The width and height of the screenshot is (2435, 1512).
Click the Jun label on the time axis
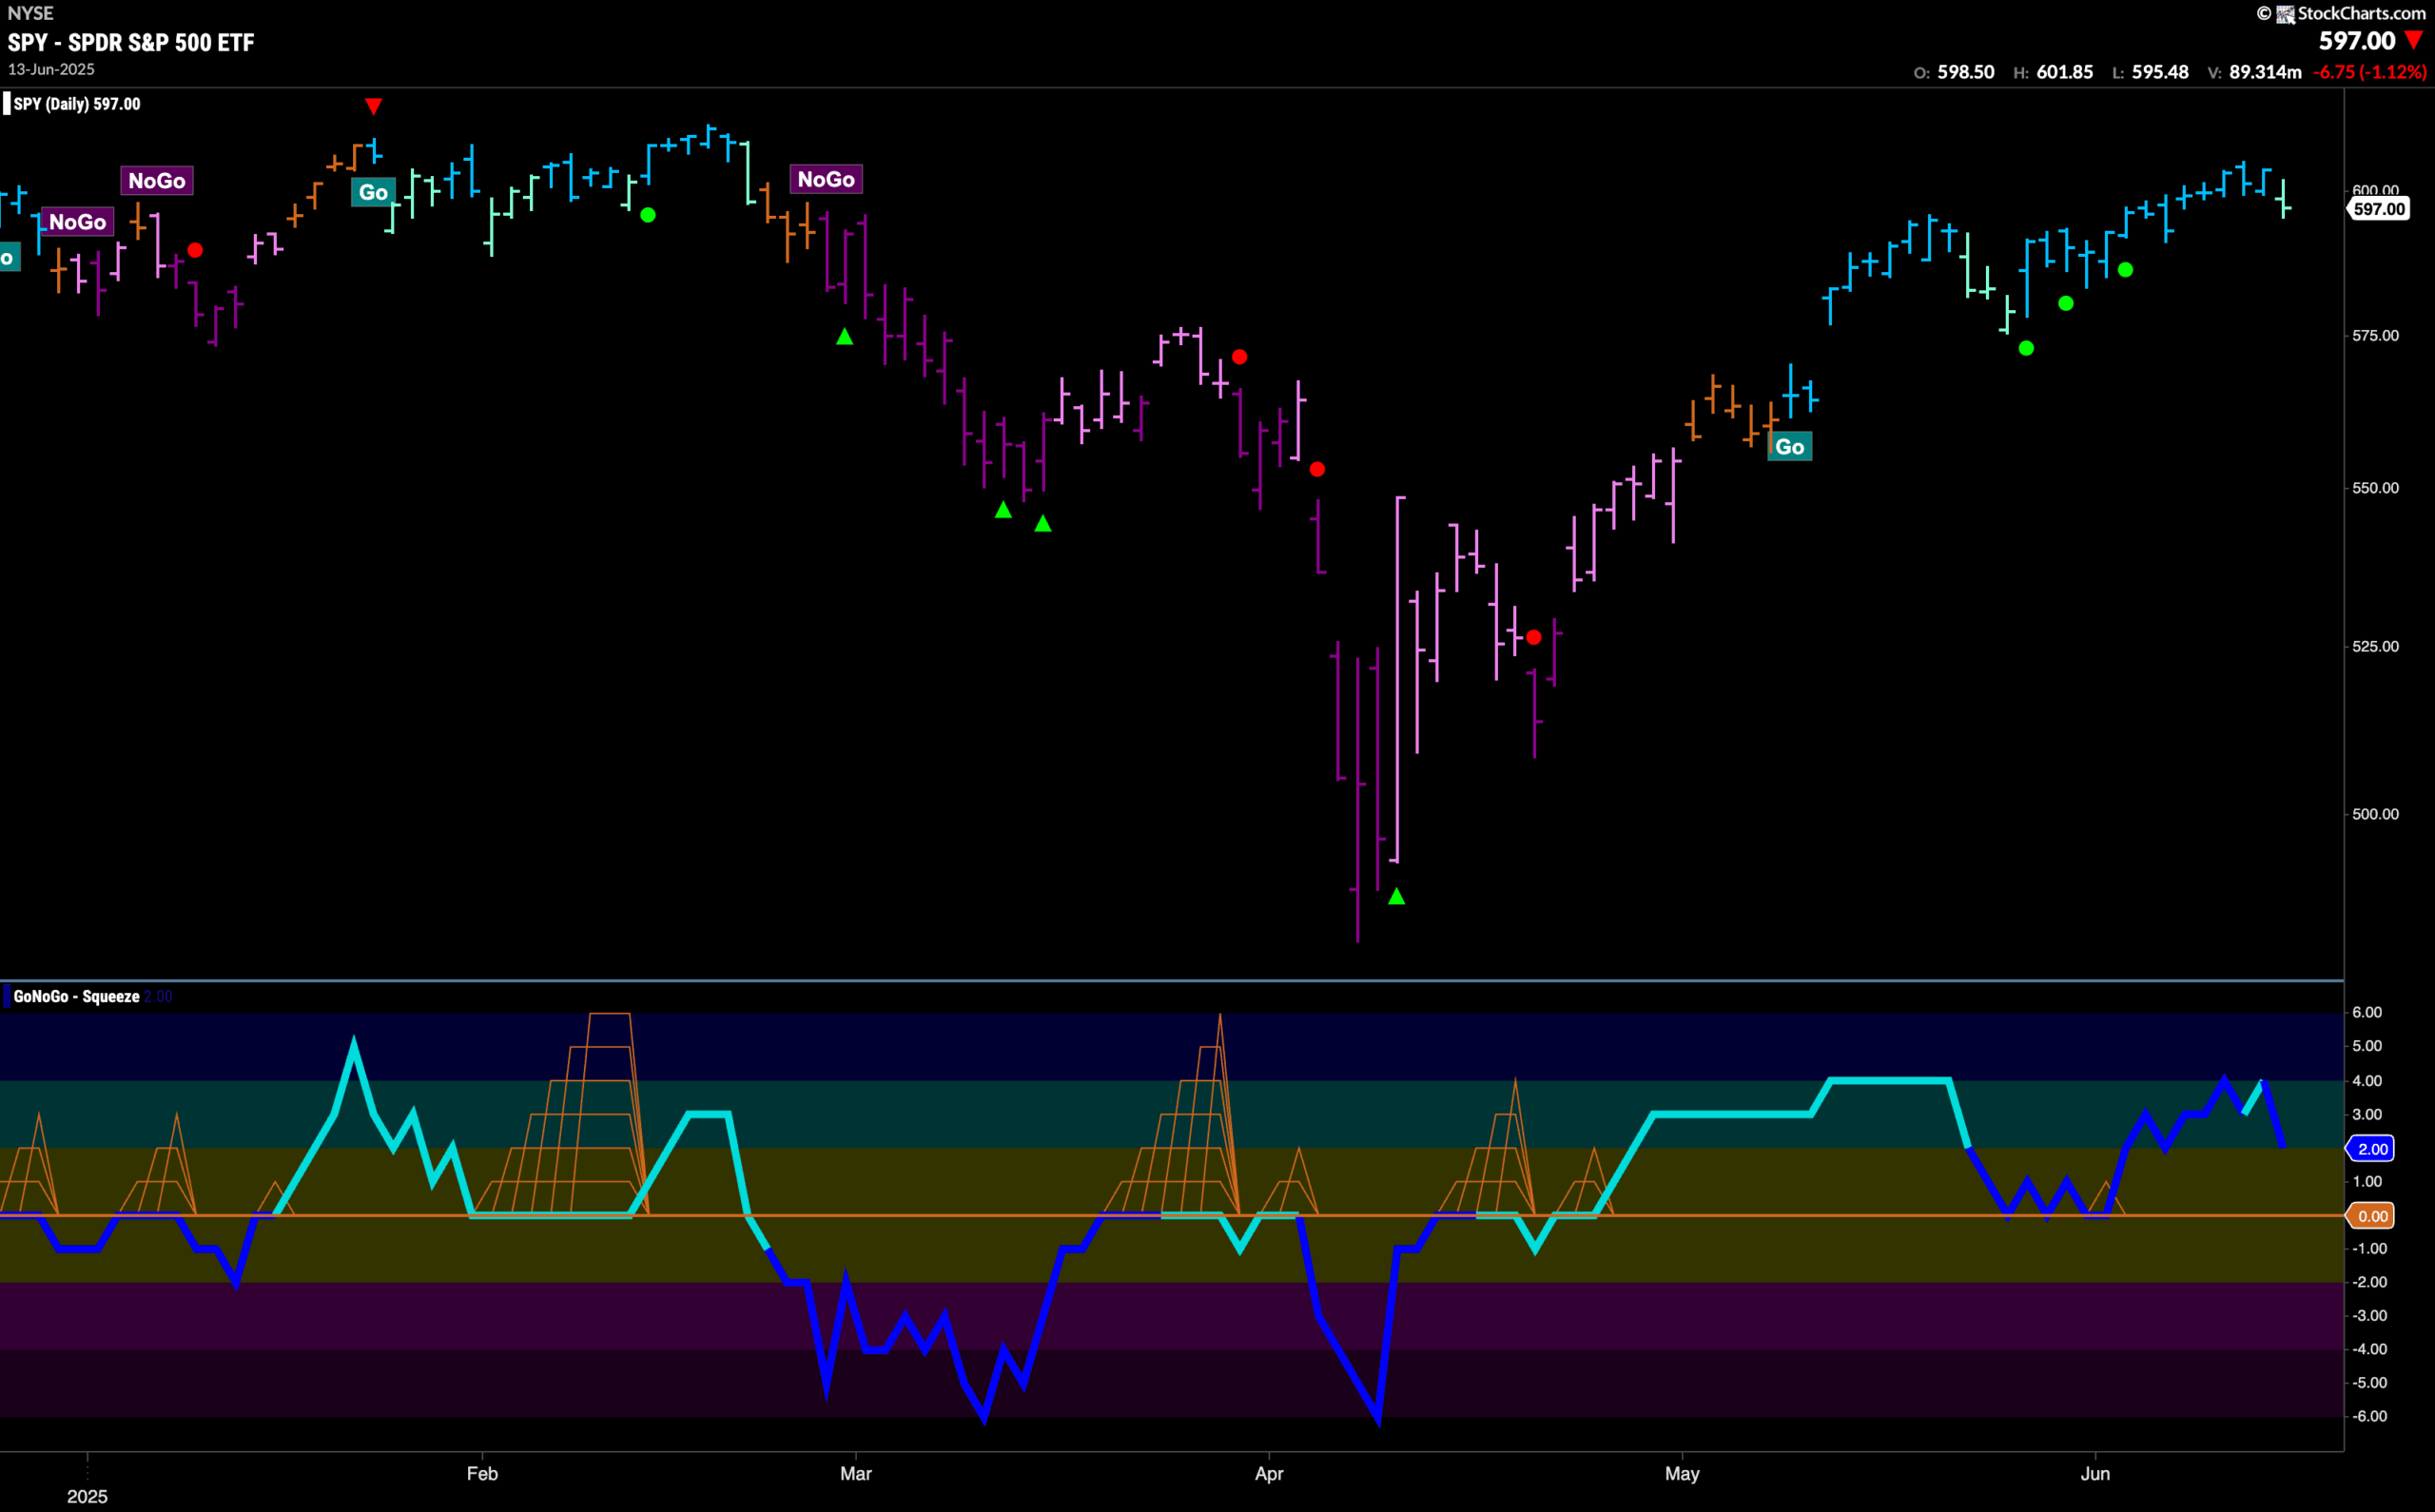pos(2095,1473)
